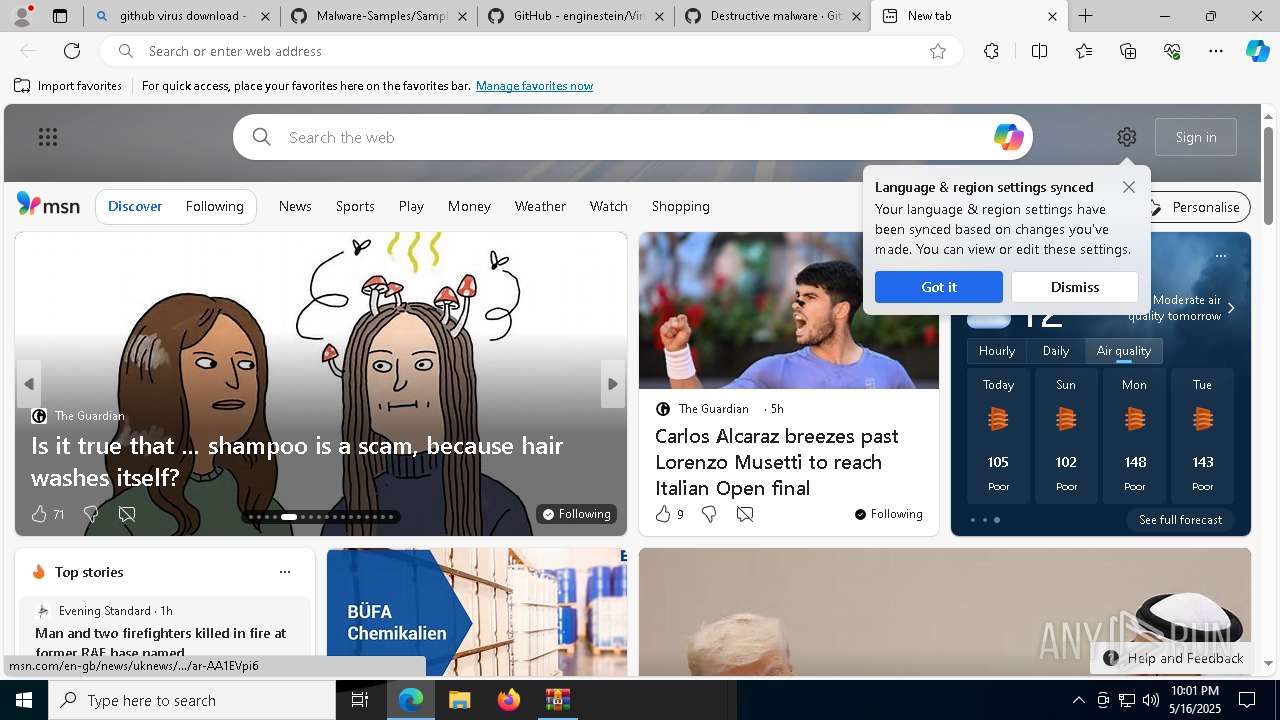Click the page vertical scrollbar thumb
1280x720 pixels.
point(1268,176)
